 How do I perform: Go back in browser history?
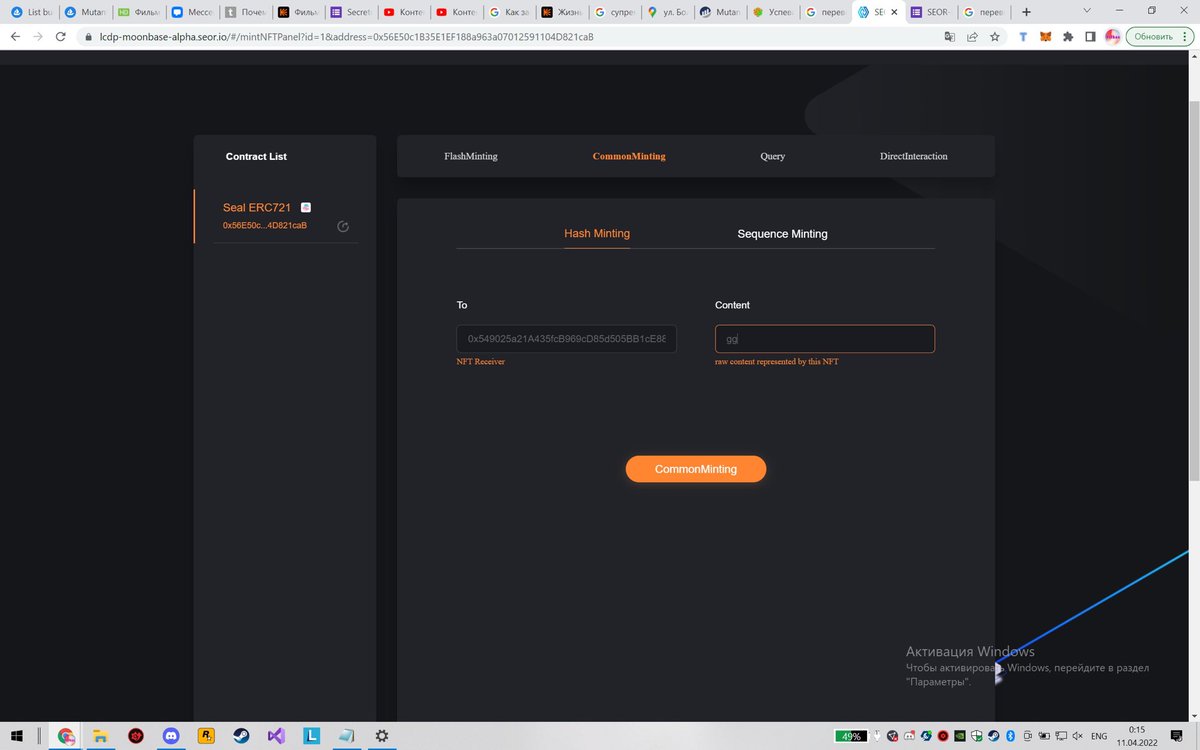(15, 36)
